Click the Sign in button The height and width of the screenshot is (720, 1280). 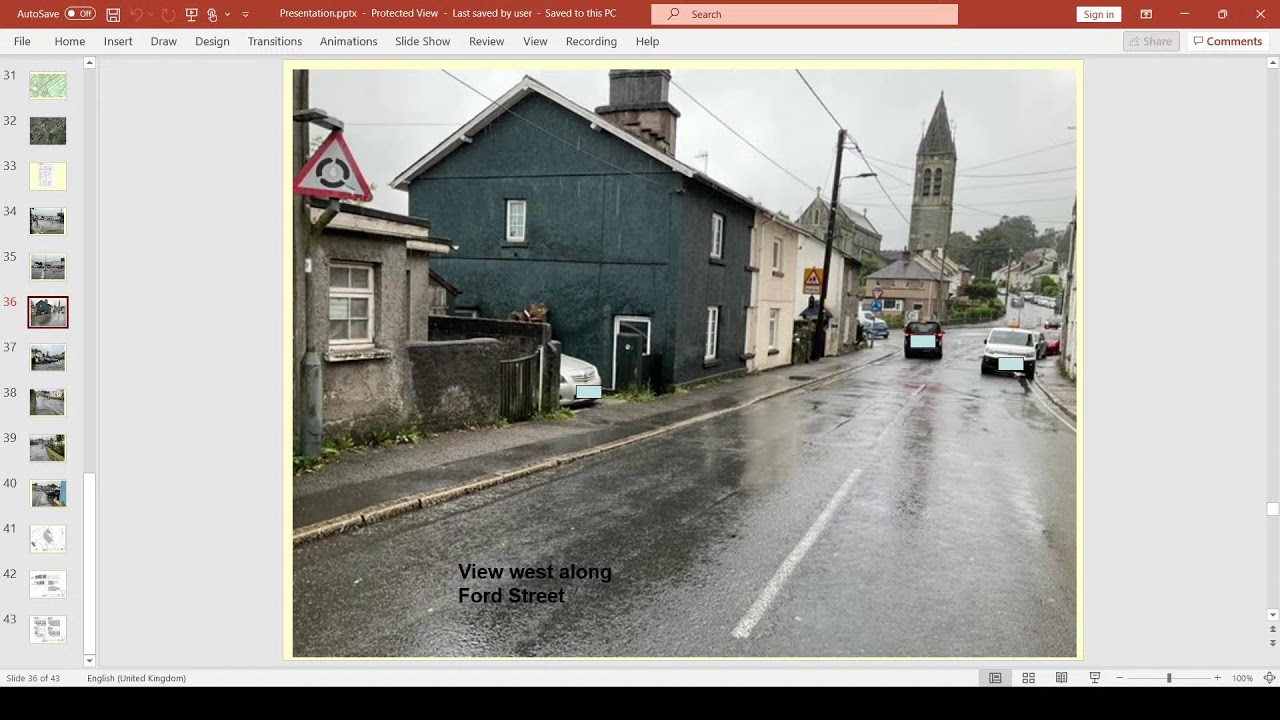point(1099,14)
